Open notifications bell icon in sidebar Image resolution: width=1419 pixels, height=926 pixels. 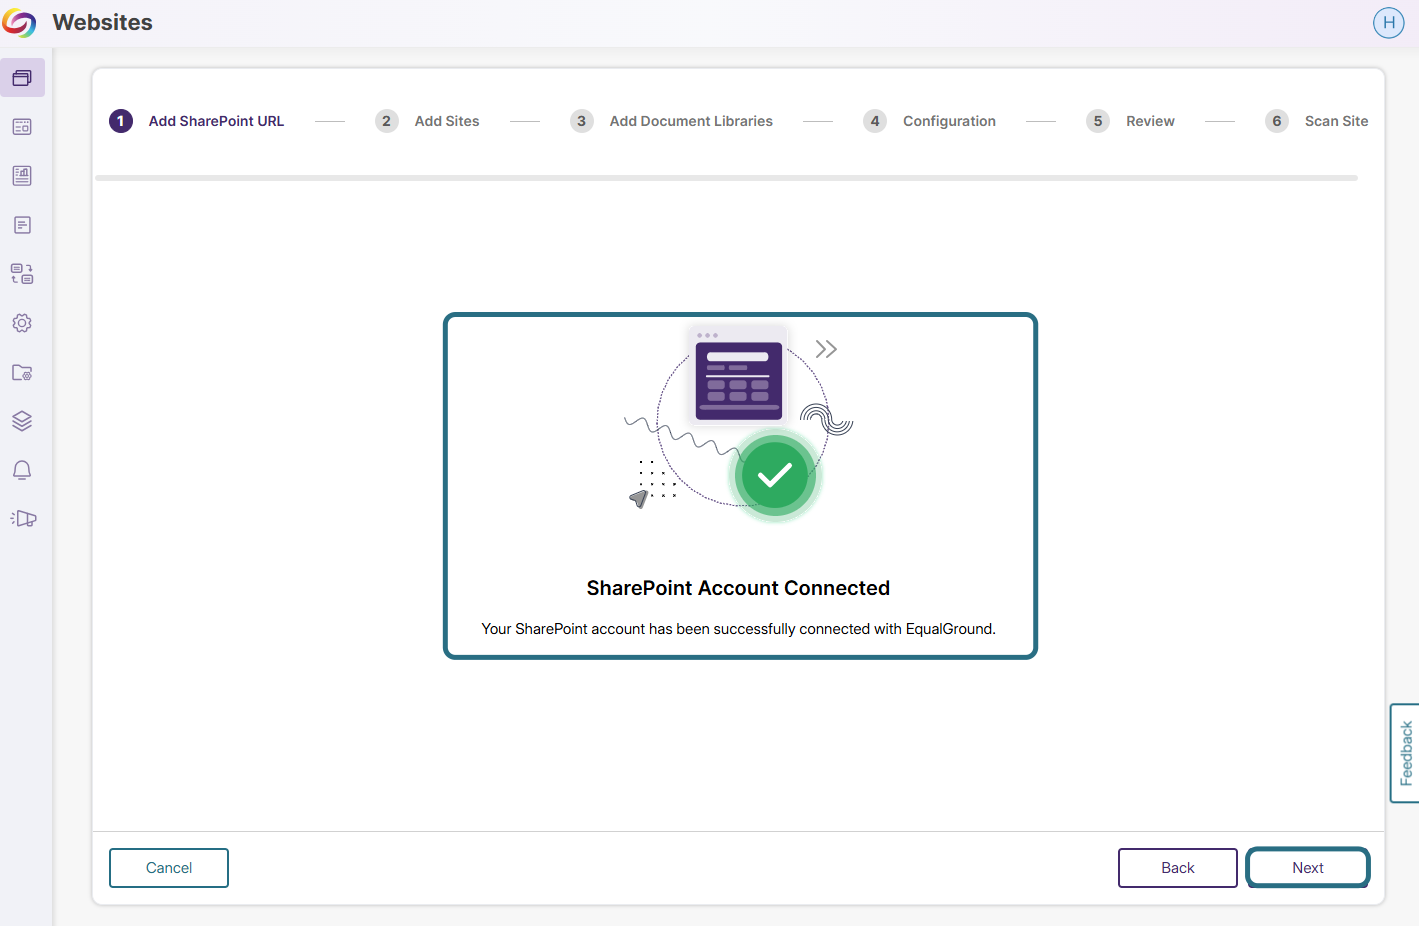click(22, 470)
